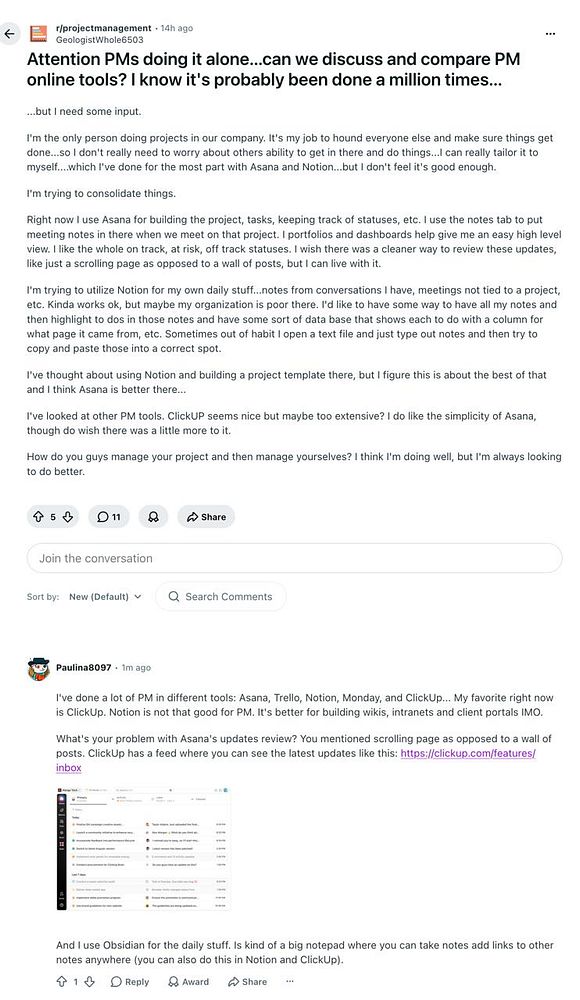The width and height of the screenshot is (580, 1000).
Task: Share the main post
Action: 205,517
